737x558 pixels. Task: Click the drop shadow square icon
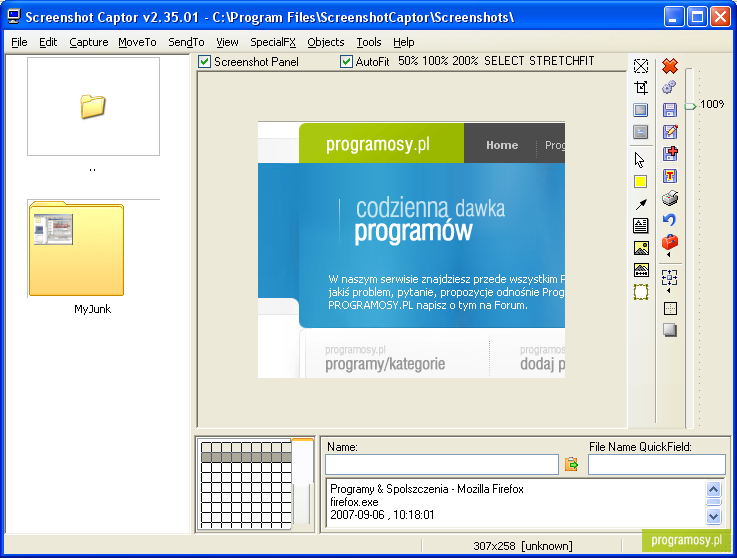coord(670,330)
